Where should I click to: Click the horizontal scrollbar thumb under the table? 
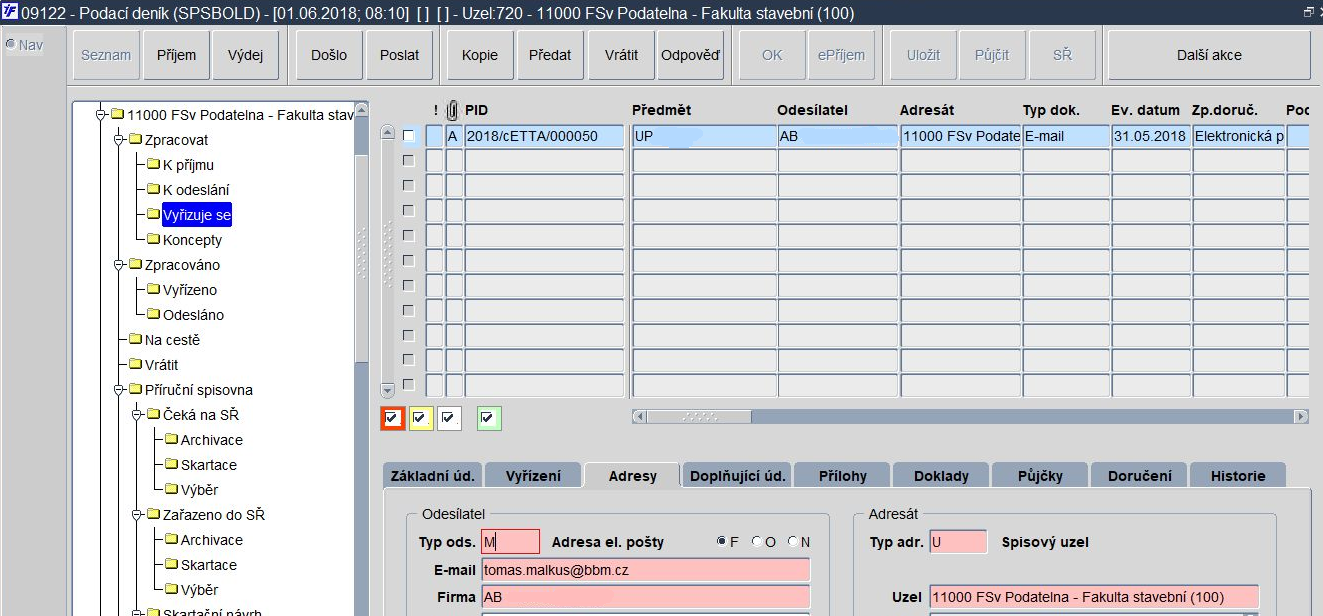click(x=699, y=416)
